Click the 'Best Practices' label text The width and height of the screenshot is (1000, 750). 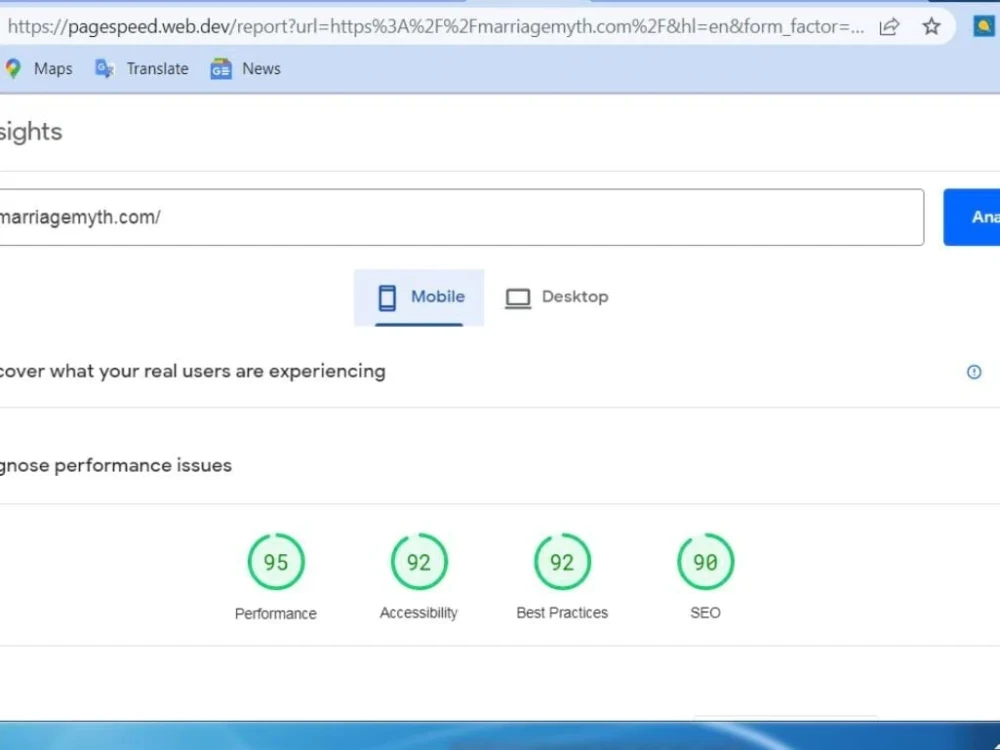click(x=562, y=613)
